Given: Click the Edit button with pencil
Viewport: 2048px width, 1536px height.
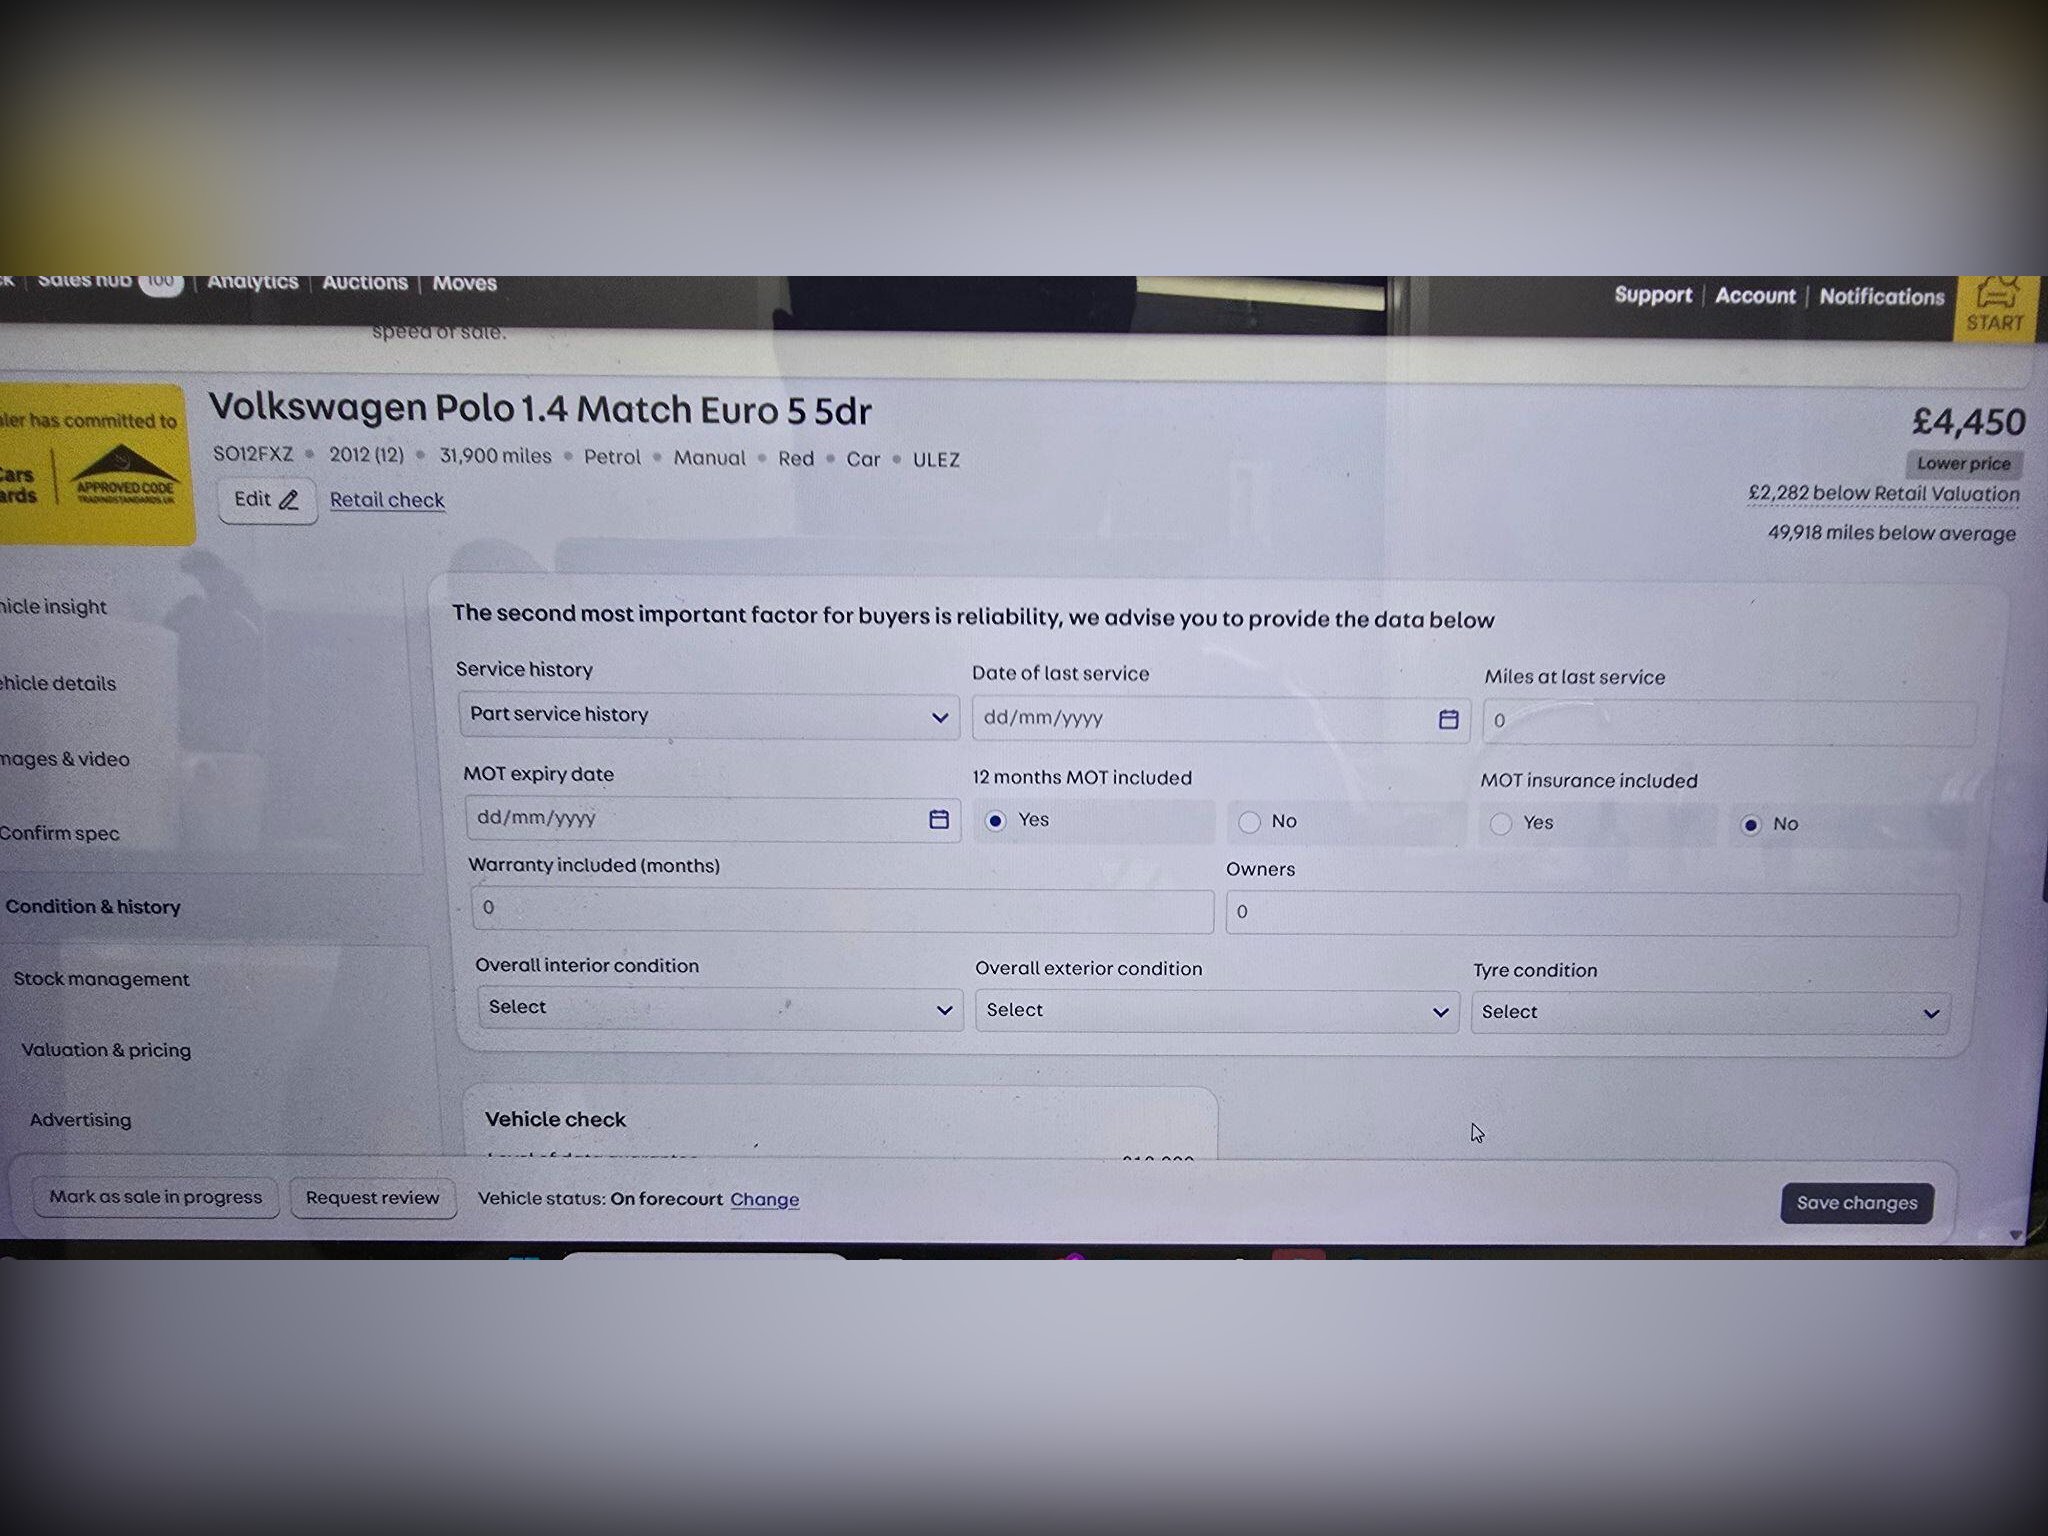Looking at the screenshot, I should pyautogui.click(x=267, y=500).
